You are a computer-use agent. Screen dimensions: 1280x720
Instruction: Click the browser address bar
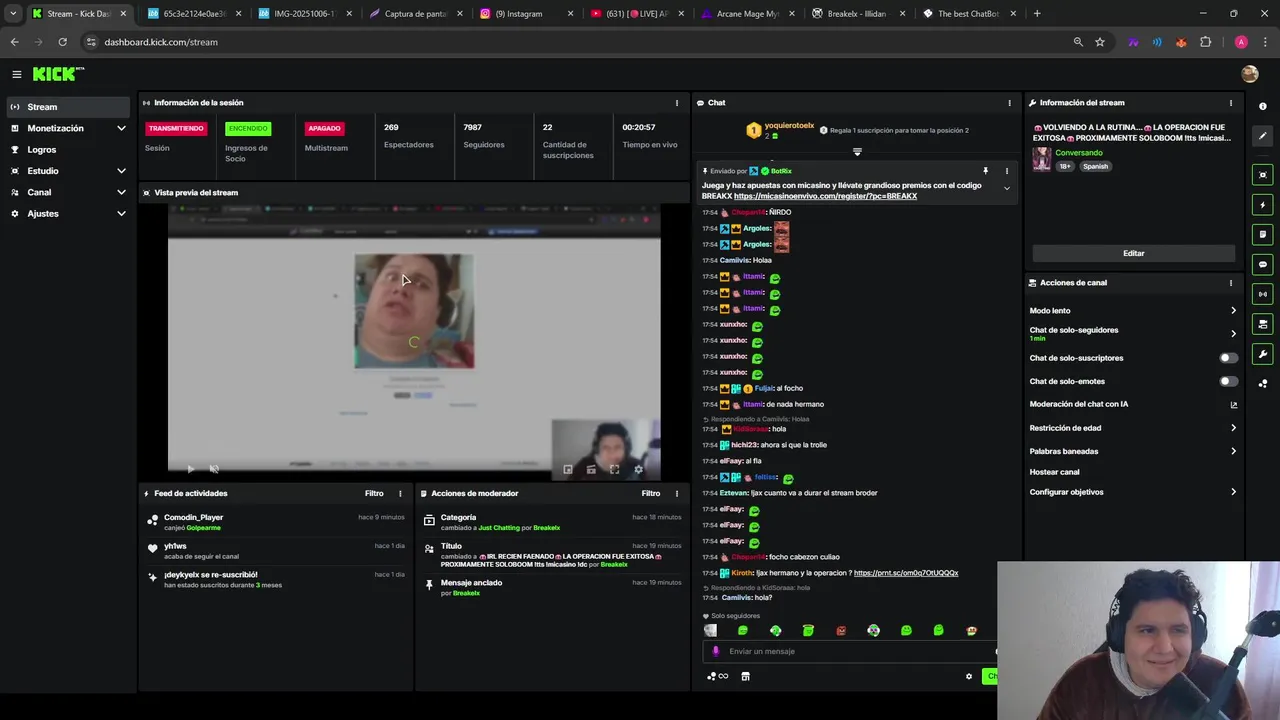pos(575,42)
